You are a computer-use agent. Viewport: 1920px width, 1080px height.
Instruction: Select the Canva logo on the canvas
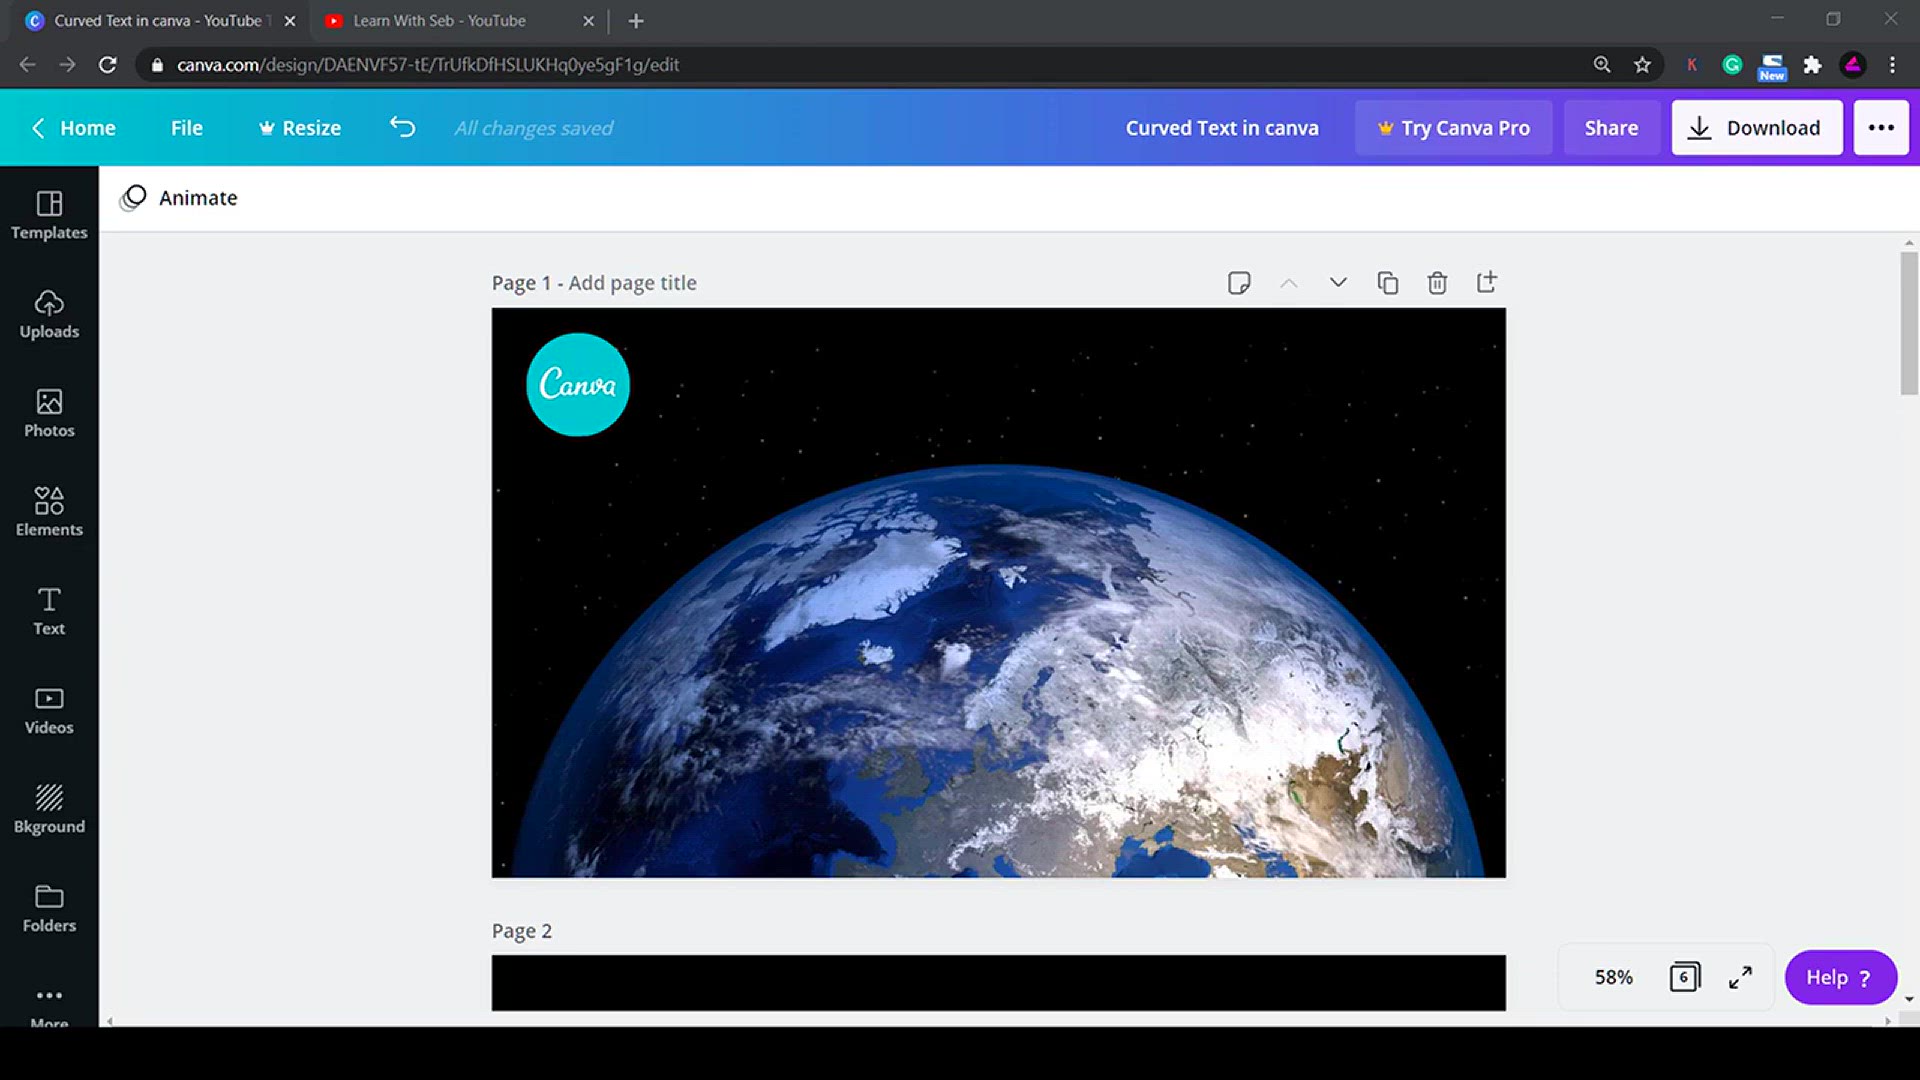[x=578, y=384]
